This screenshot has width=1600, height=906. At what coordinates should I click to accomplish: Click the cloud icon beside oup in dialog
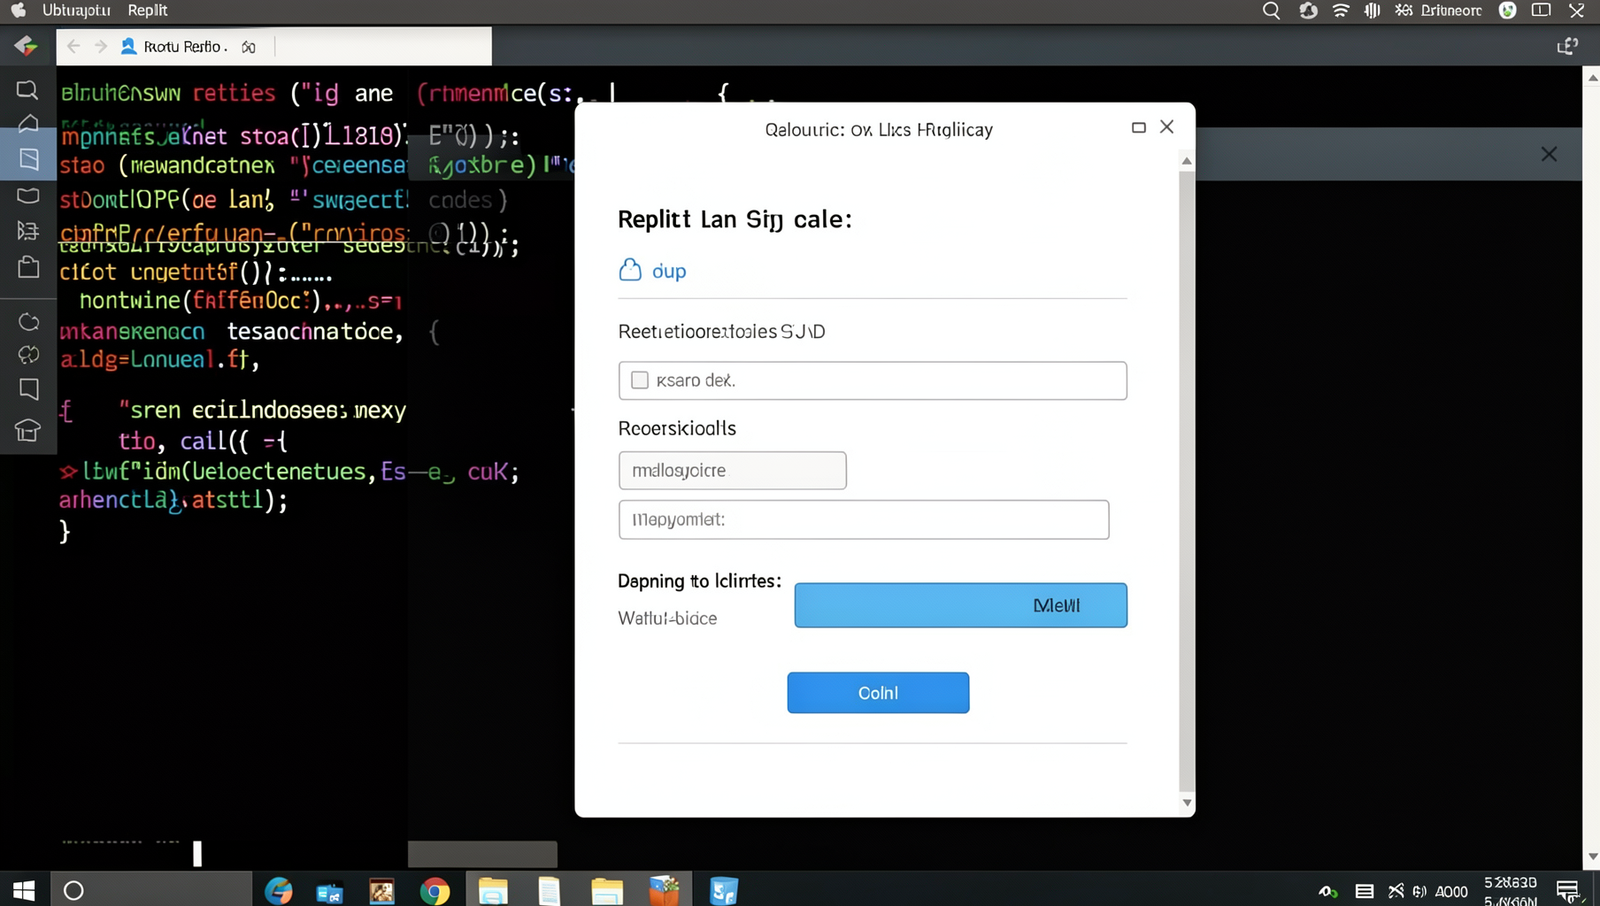pos(630,270)
